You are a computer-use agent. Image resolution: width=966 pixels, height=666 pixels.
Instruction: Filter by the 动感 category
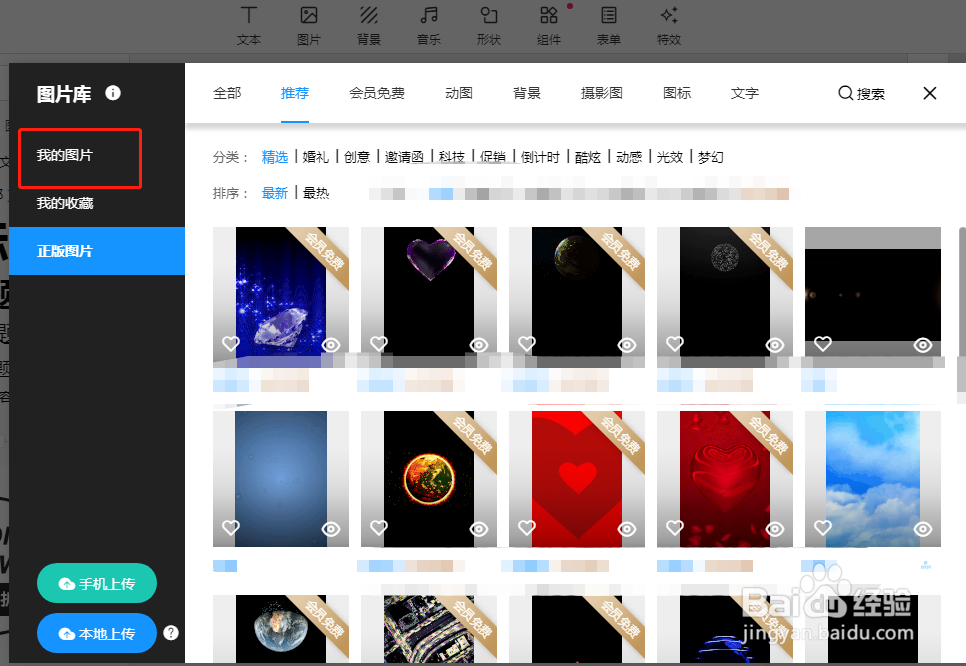[629, 157]
